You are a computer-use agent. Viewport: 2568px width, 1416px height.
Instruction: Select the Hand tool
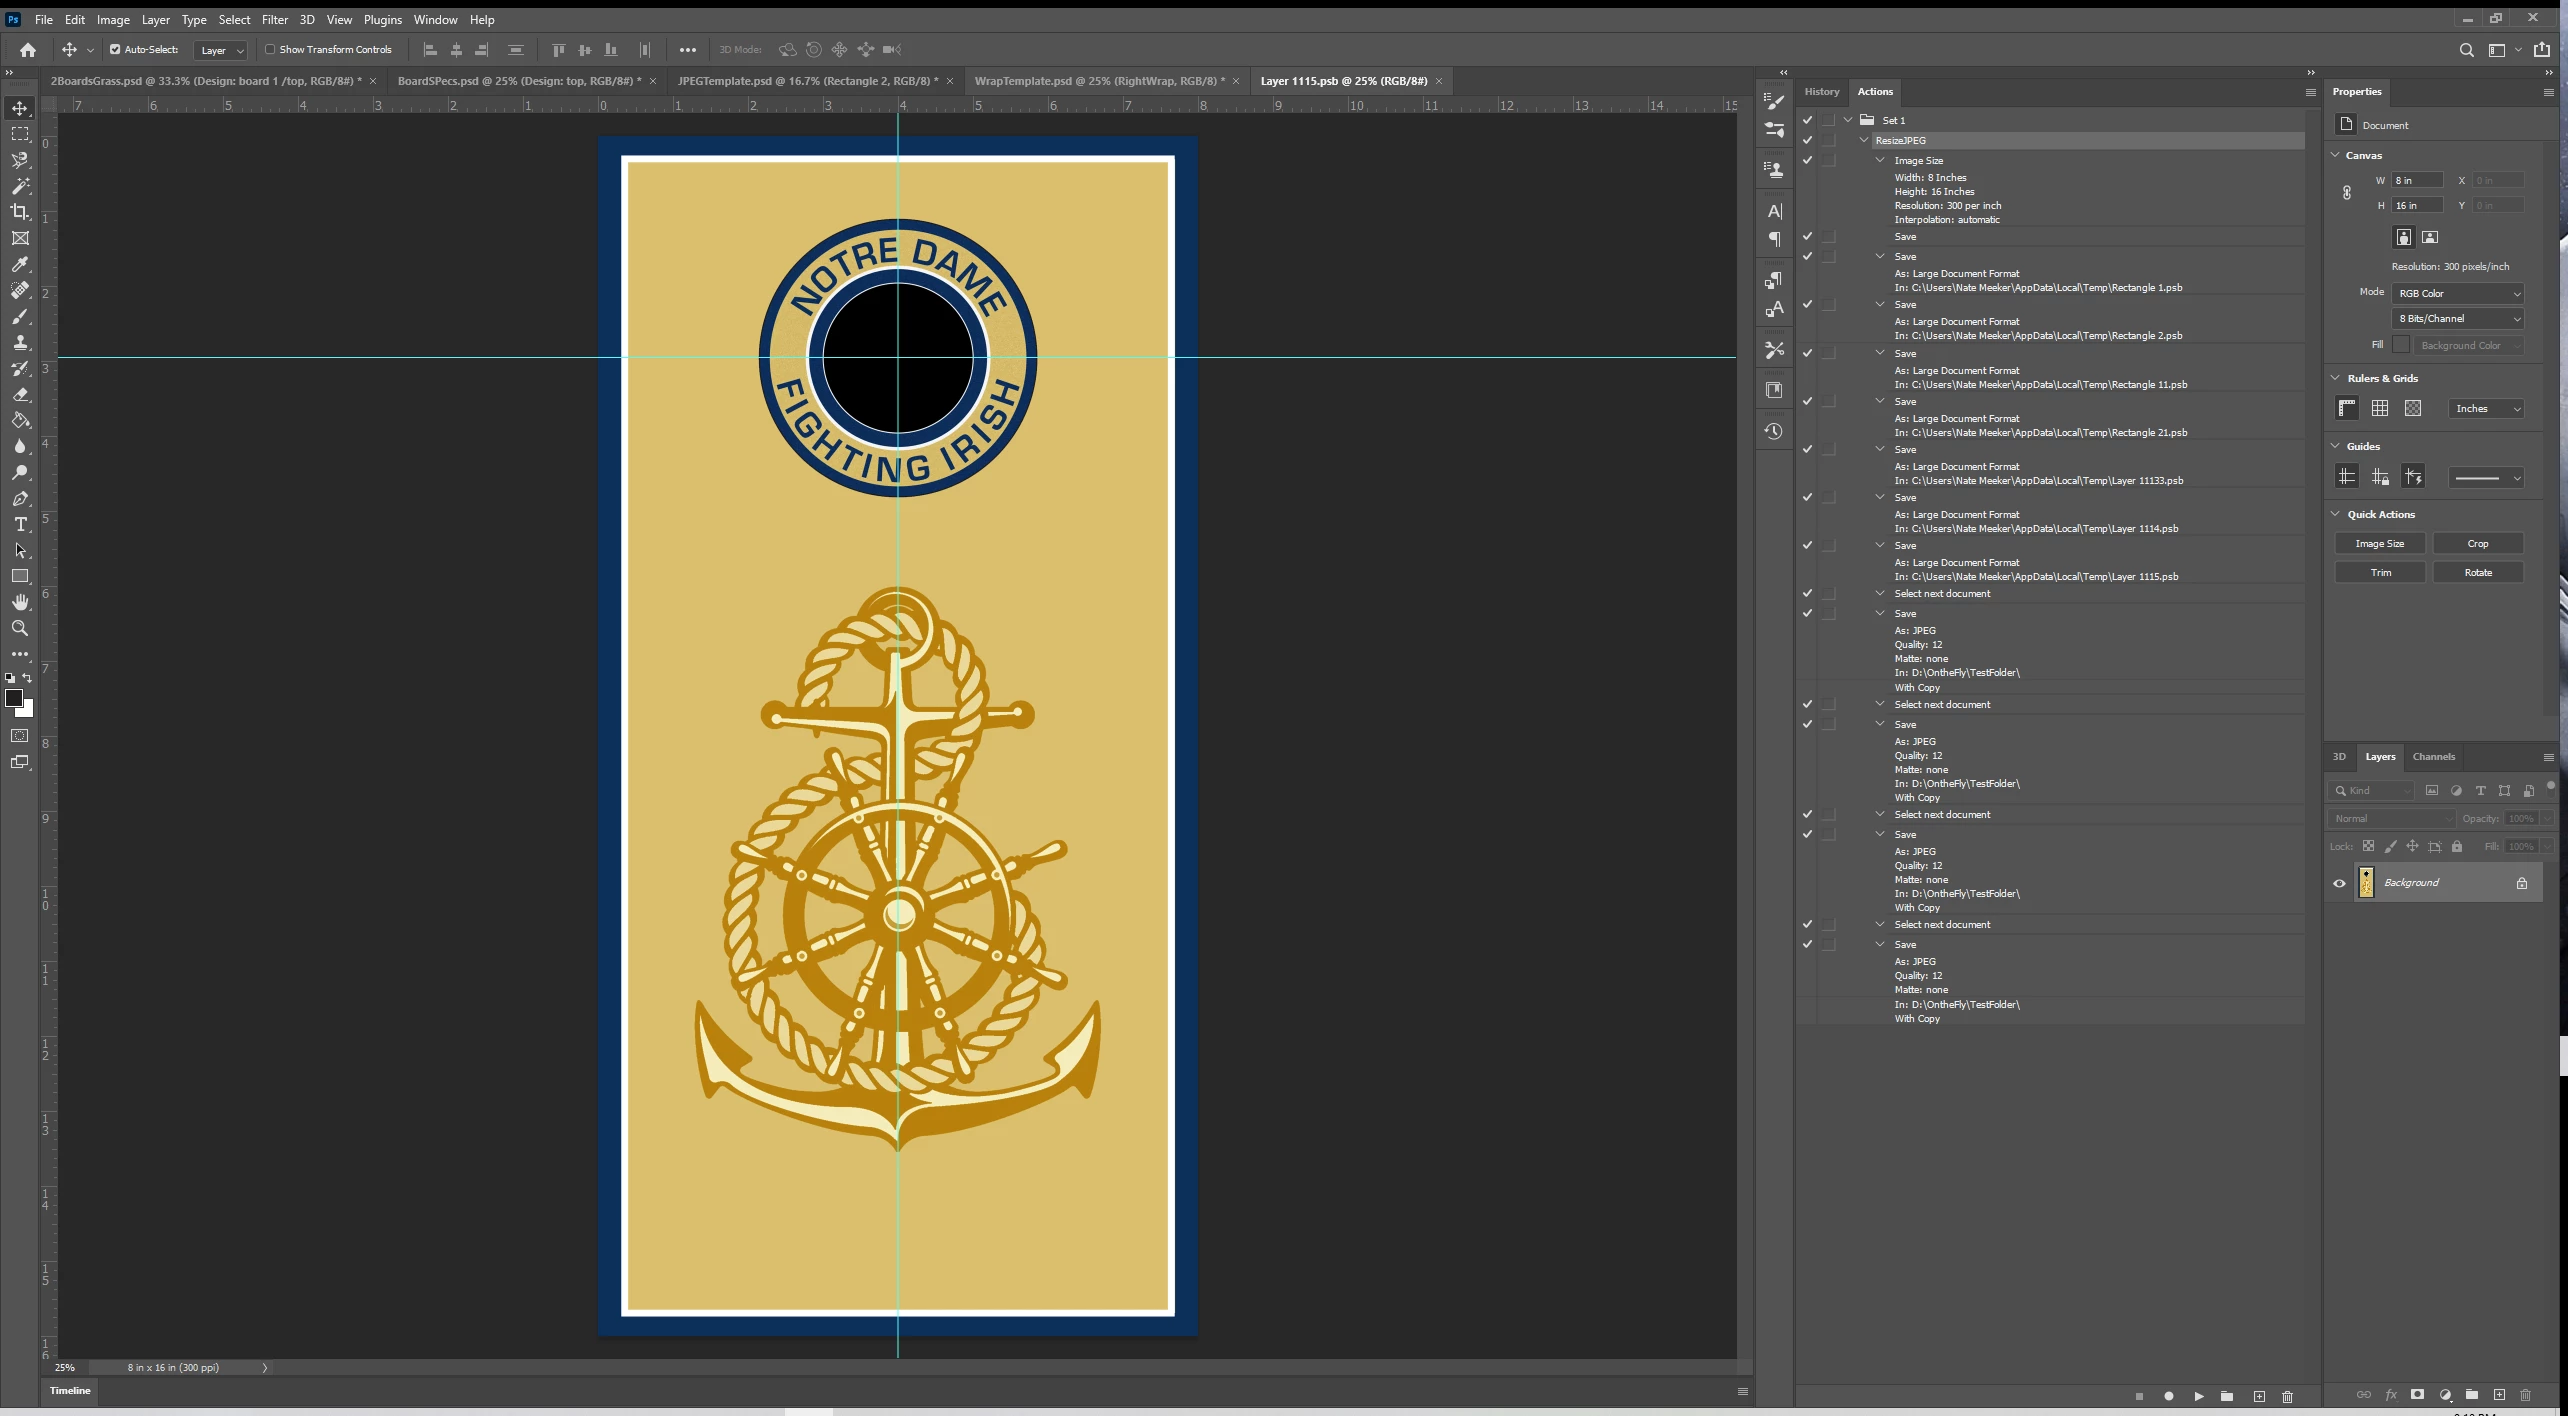(x=20, y=602)
